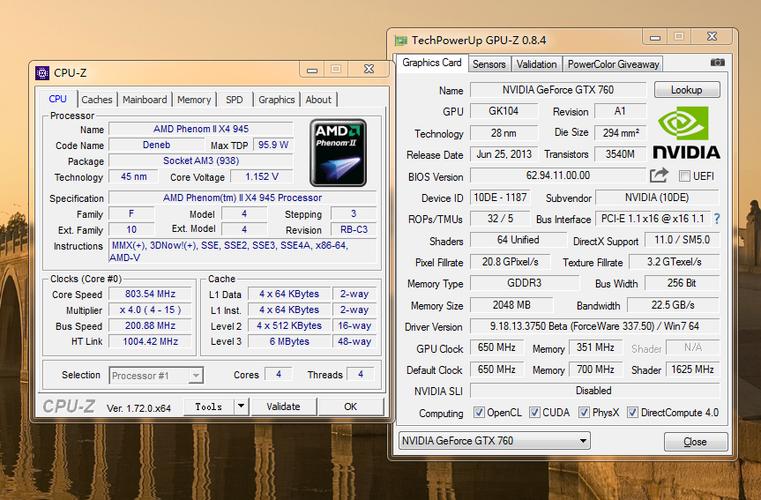Click the OK button in CPU-Z
761x500 pixels.
tap(350, 406)
